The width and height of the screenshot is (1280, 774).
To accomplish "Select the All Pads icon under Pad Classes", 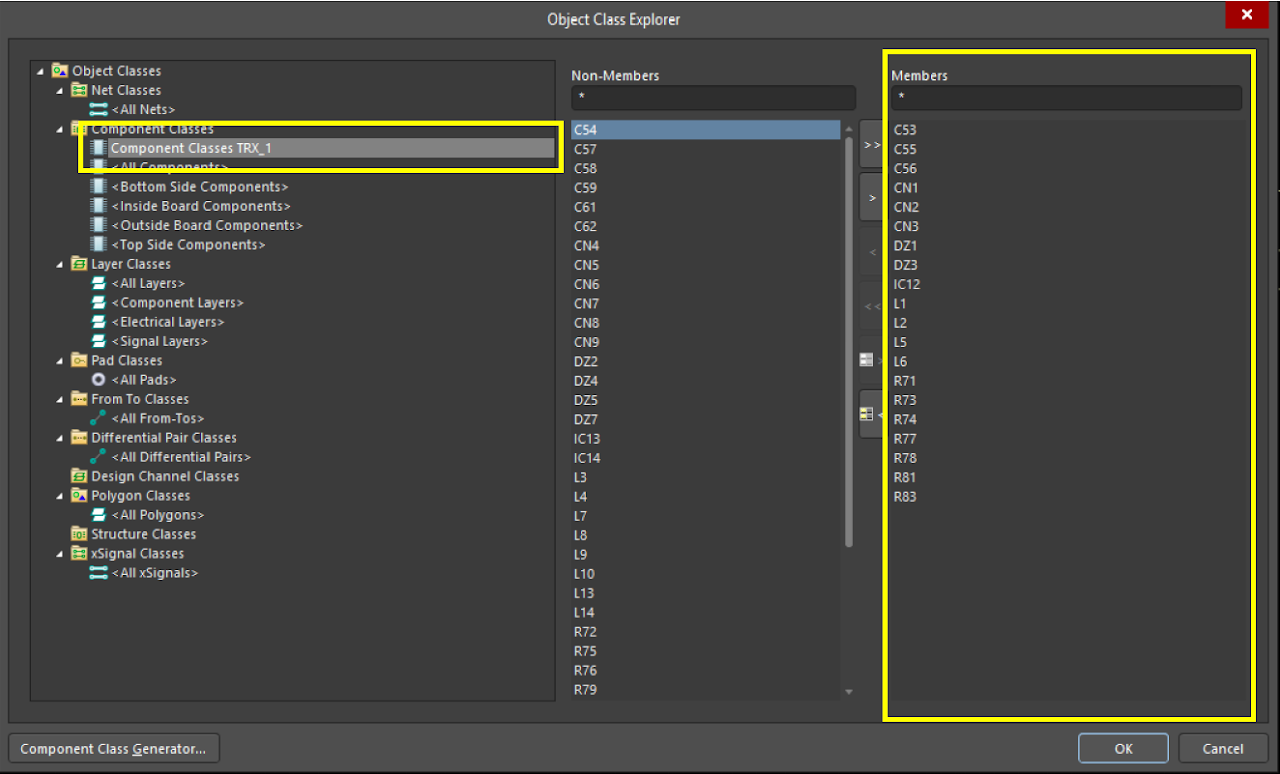I will [97, 379].
